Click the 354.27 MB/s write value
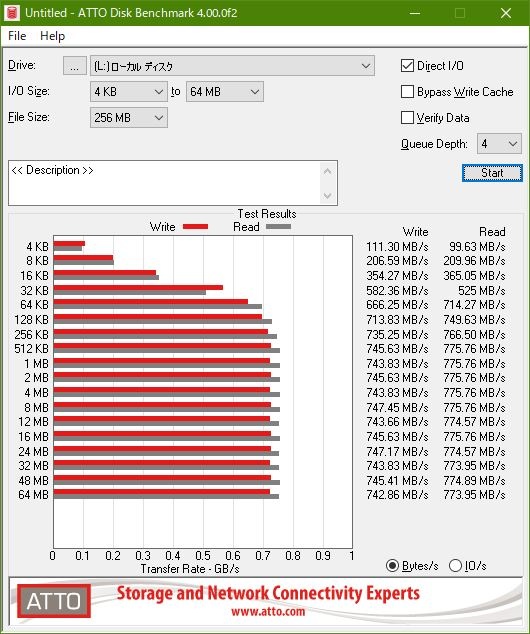Viewport: 530px width, 634px height. [x=397, y=276]
